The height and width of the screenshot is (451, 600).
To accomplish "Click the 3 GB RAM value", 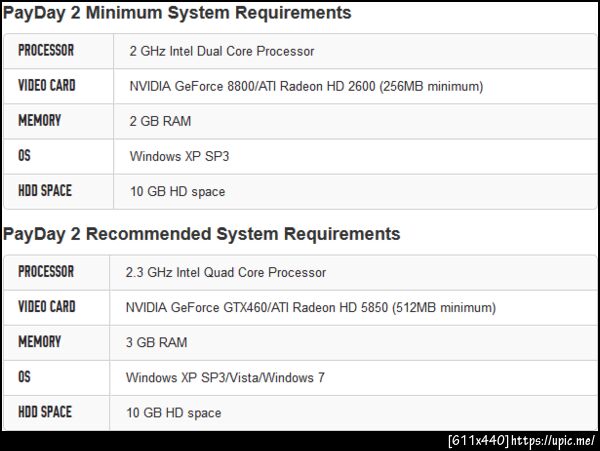I will (156, 343).
